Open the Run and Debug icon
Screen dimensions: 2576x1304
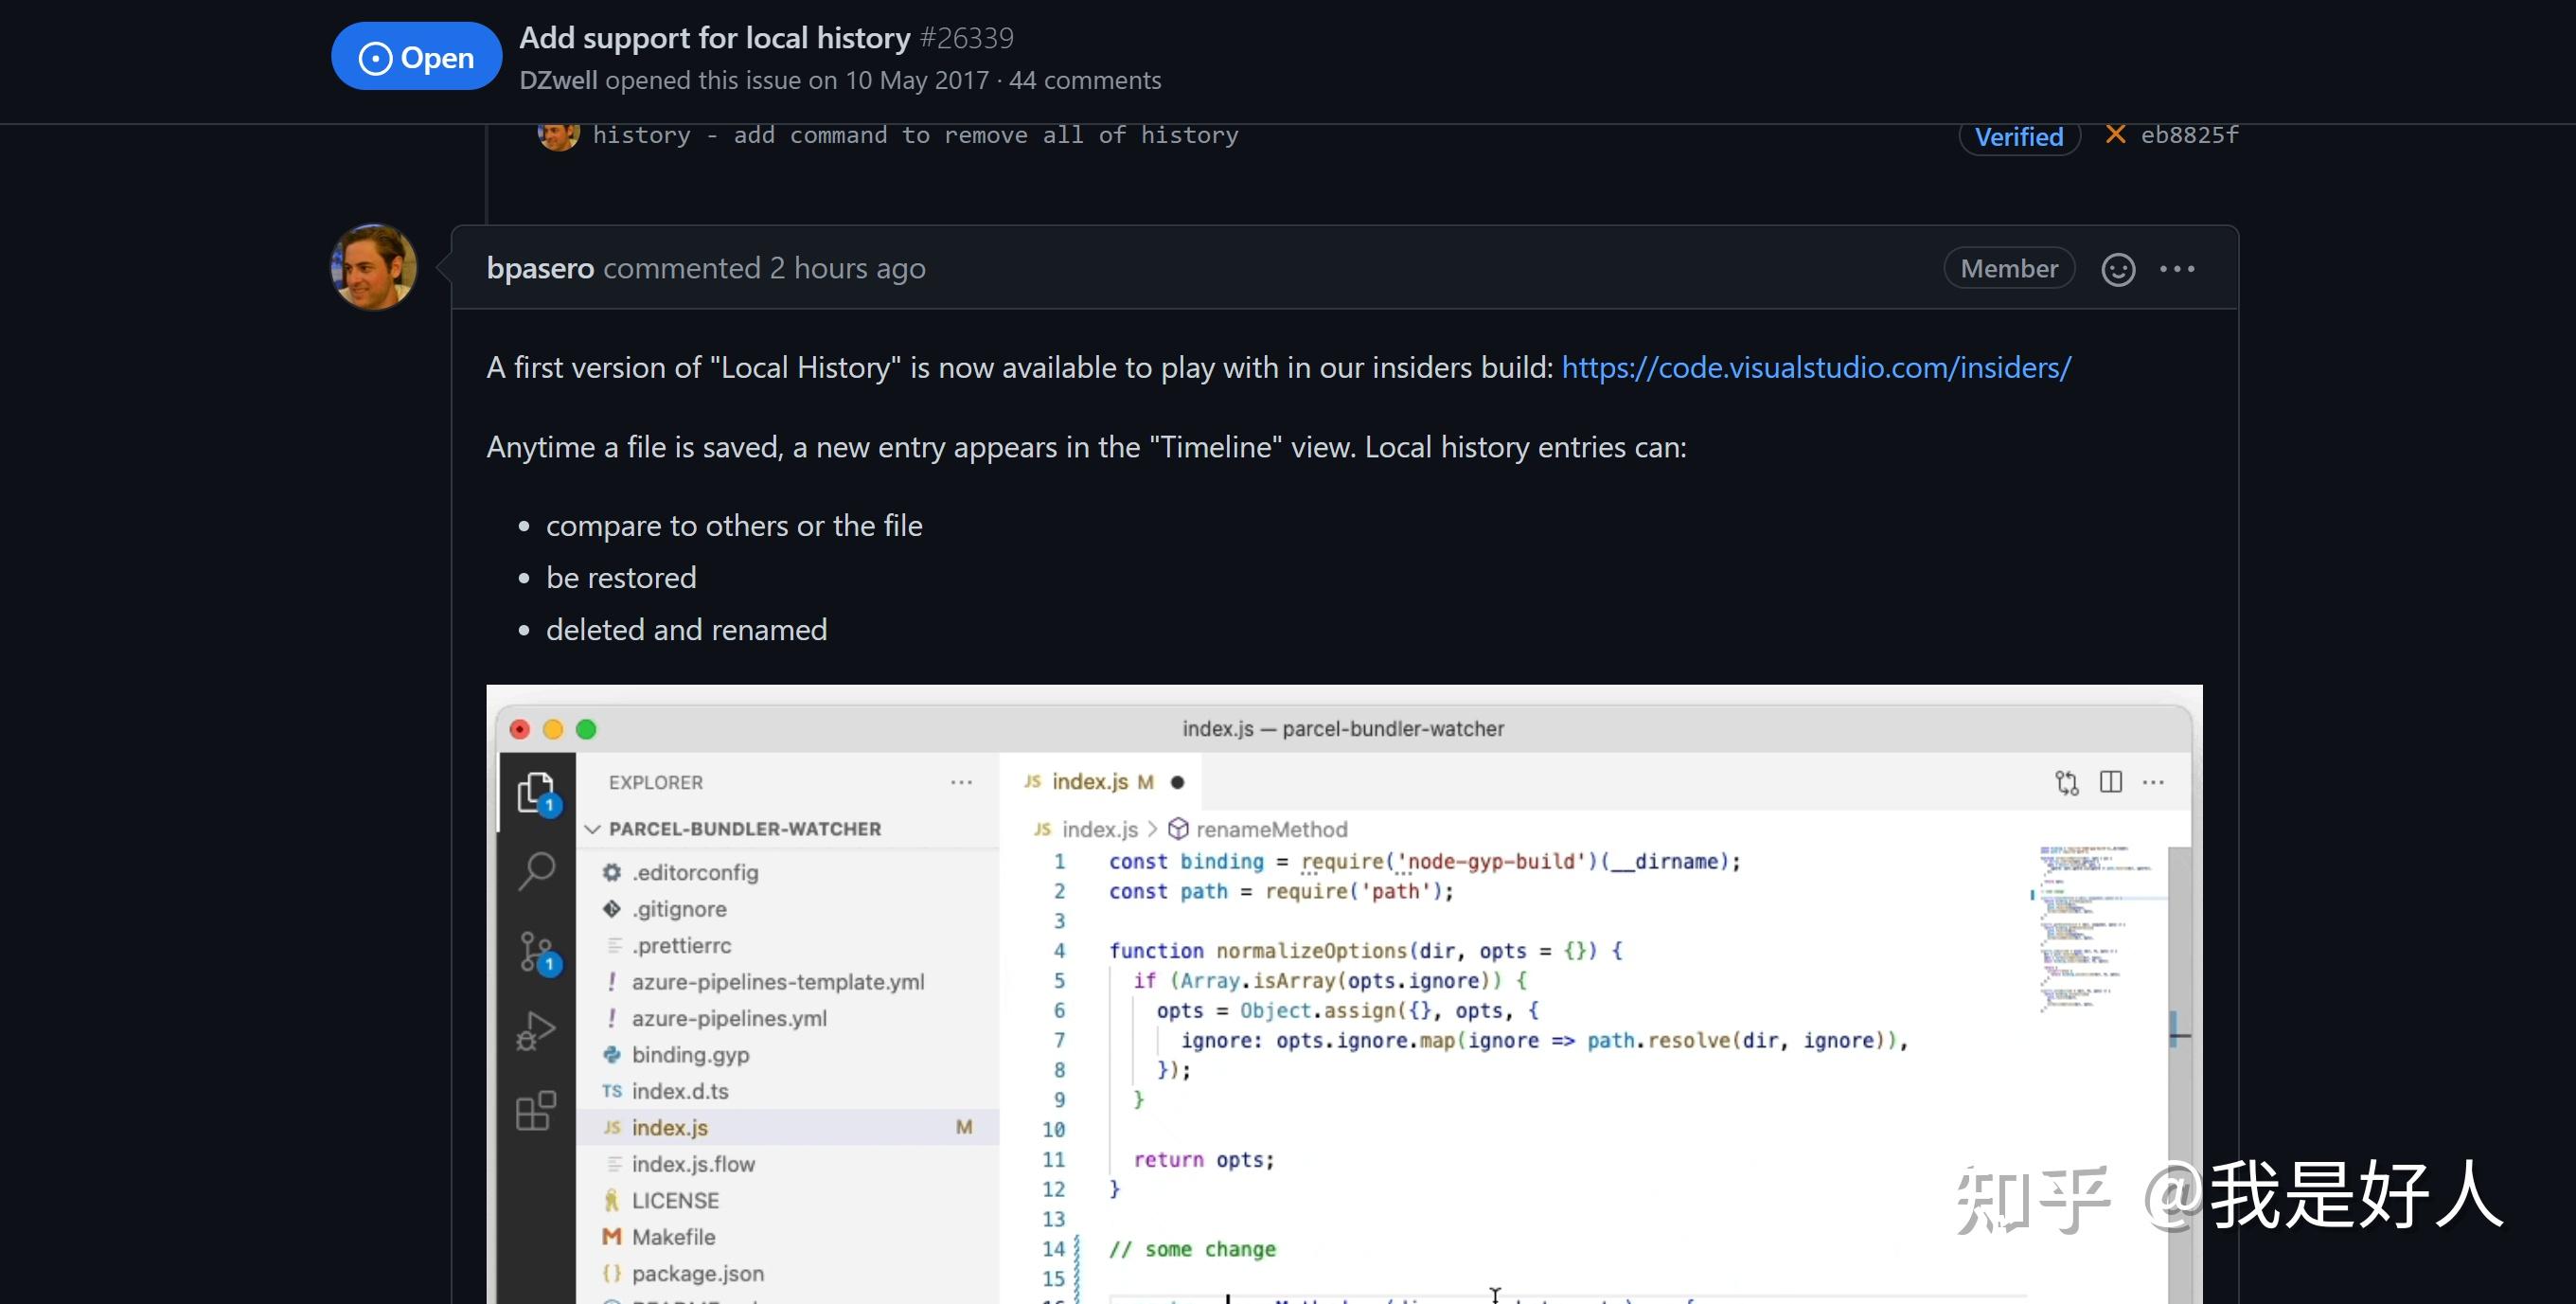click(537, 1029)
